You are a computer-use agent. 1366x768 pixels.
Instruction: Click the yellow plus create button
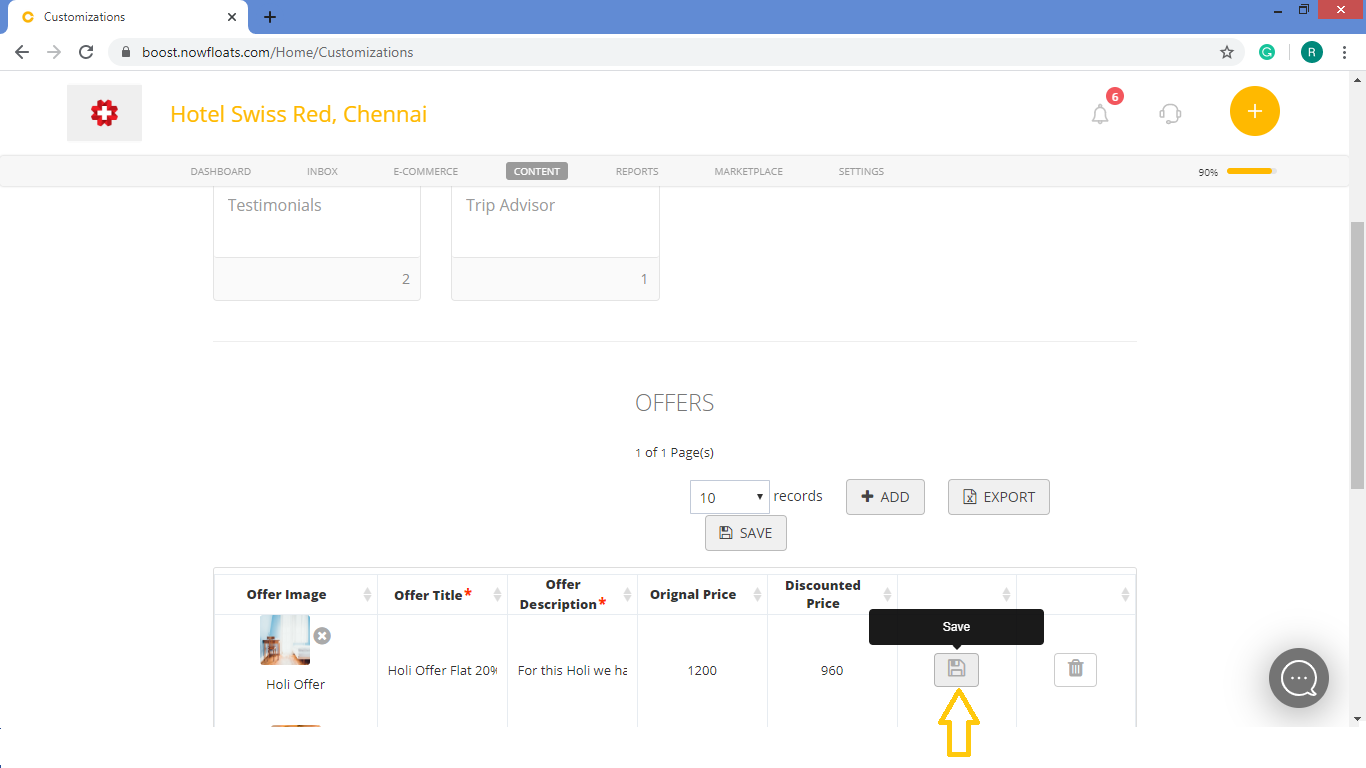pyautogui.click(x=1255, y=111)
